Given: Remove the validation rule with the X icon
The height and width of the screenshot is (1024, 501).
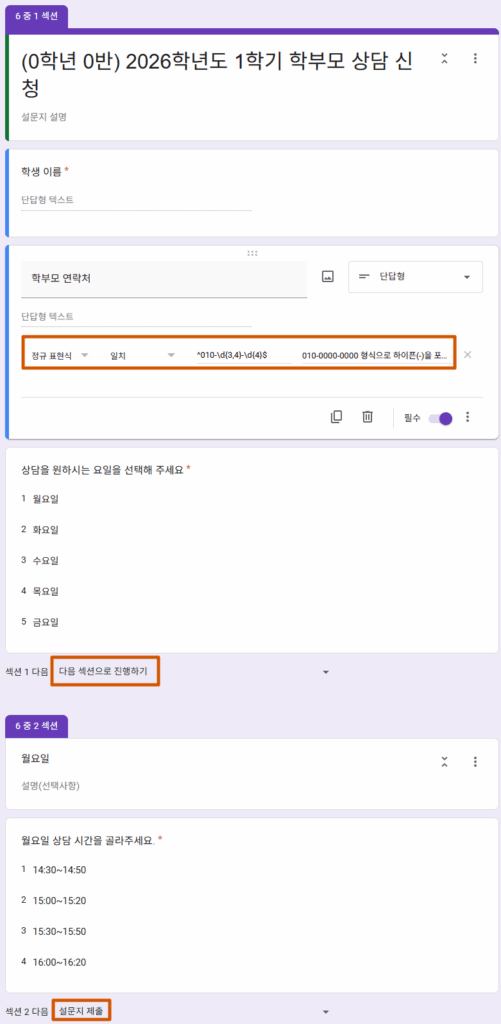Looking at the screenshot, I should pyautogui.click(x=467, y=355).
